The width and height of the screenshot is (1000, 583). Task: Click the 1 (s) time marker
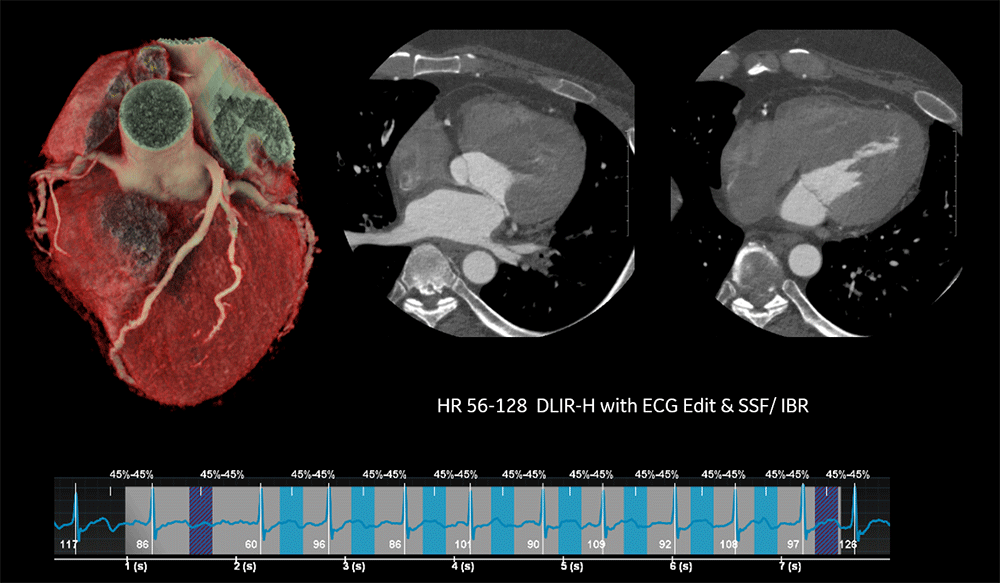point(129,567)
